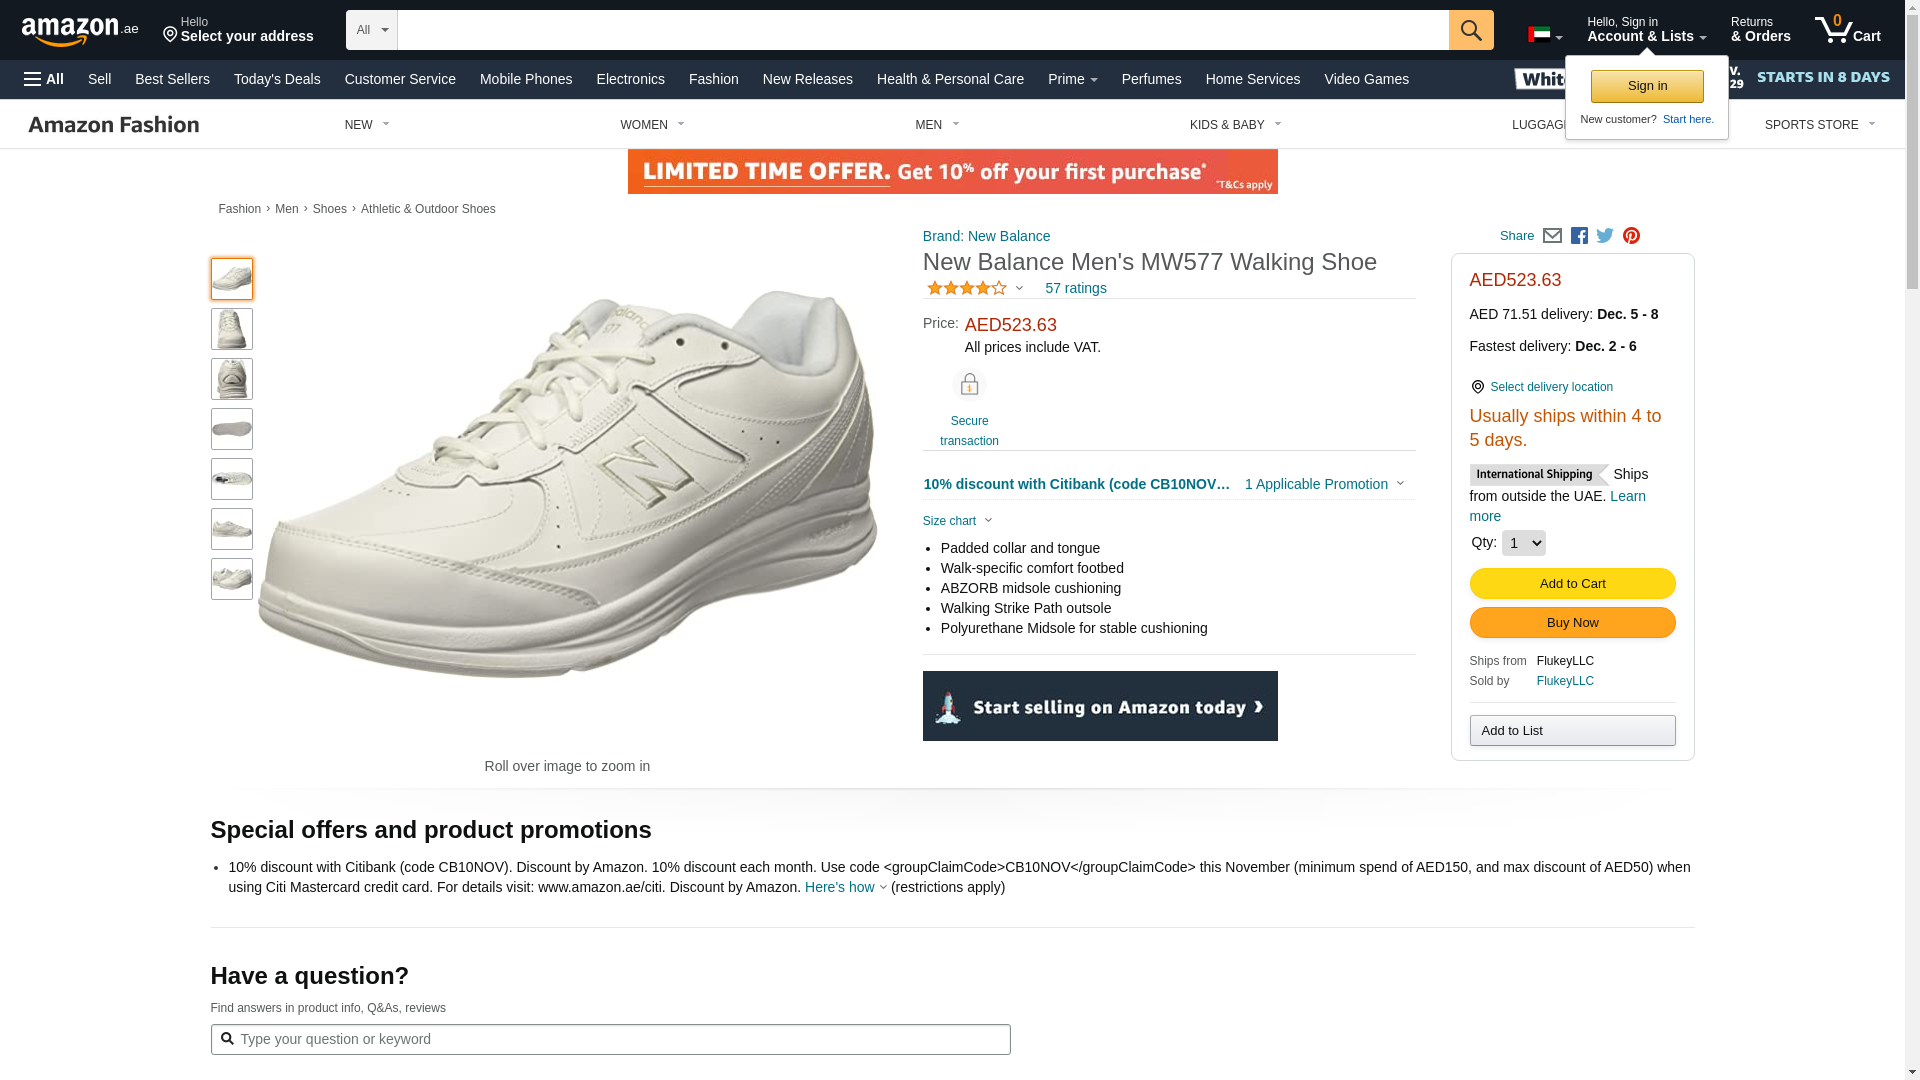This screenshot has width=1920, height=1080.
Task: Open the WOMEN fashion menu
Action: tap(652, 125)
